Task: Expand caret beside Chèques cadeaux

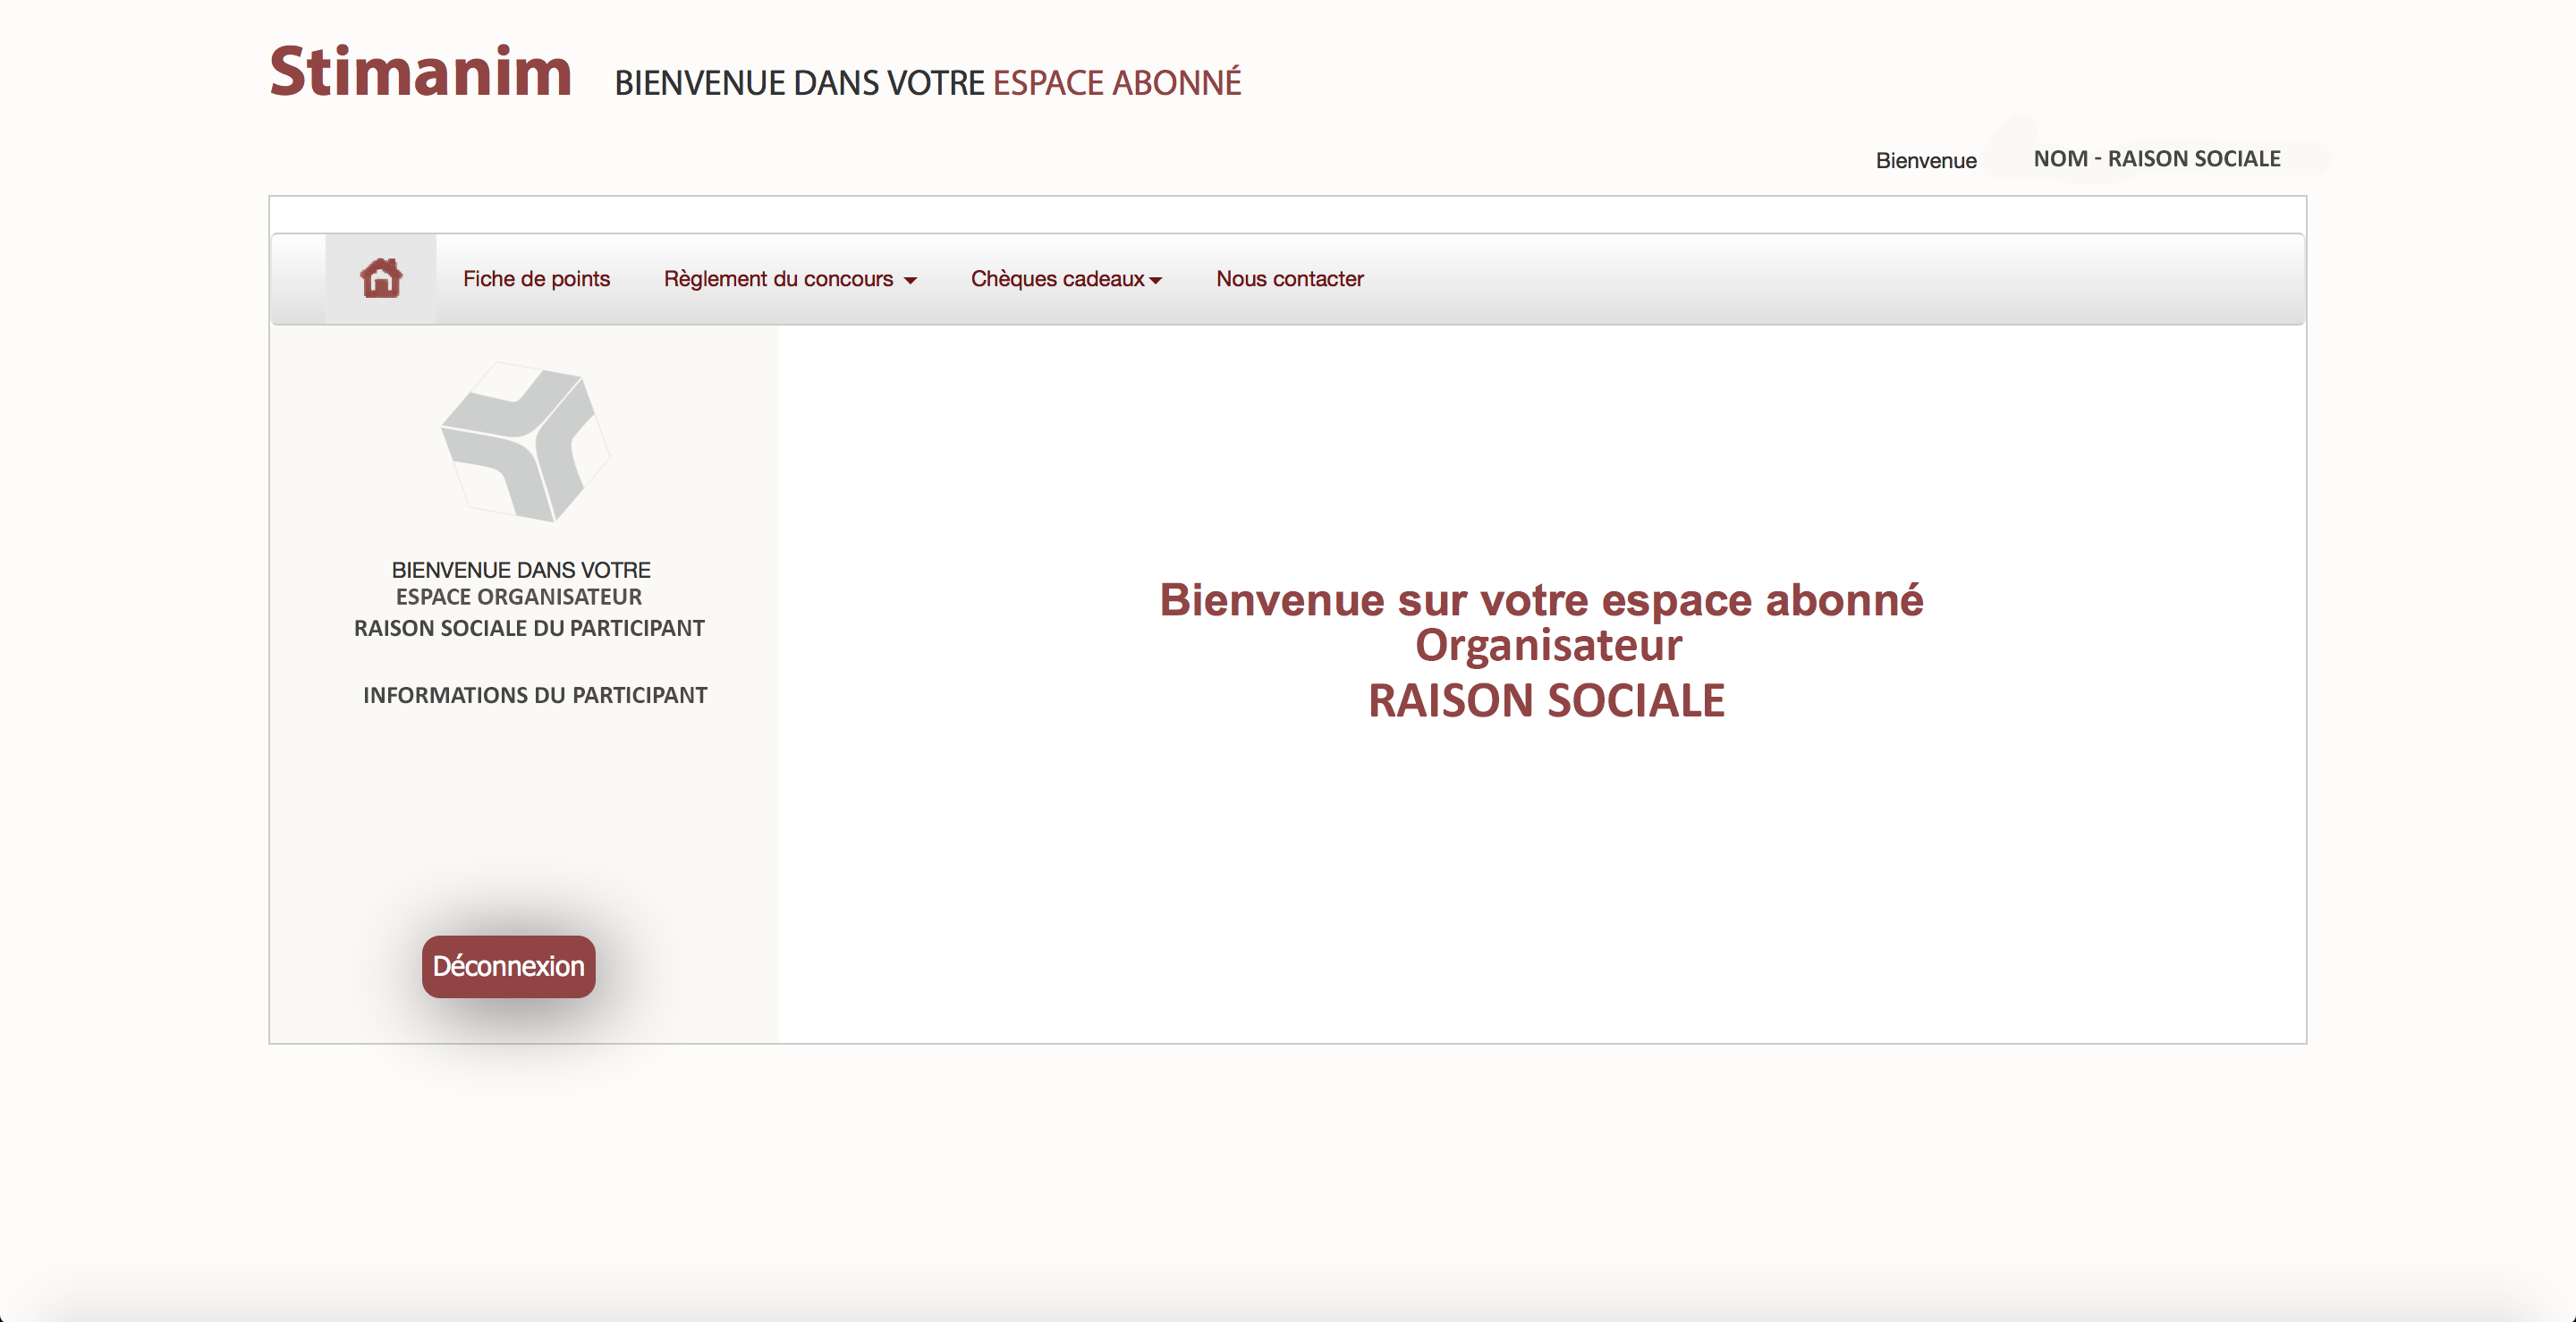Action: (1156, 281)
